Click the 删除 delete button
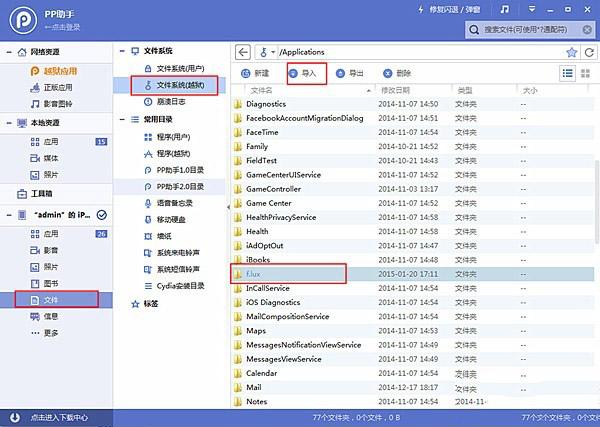Viewport: 600px width, 427px height. pos(397,73)
